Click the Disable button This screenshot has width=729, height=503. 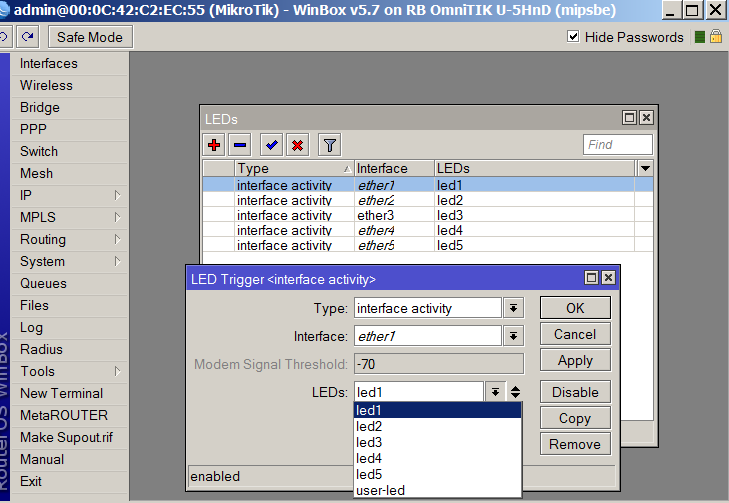pos(575,392)
